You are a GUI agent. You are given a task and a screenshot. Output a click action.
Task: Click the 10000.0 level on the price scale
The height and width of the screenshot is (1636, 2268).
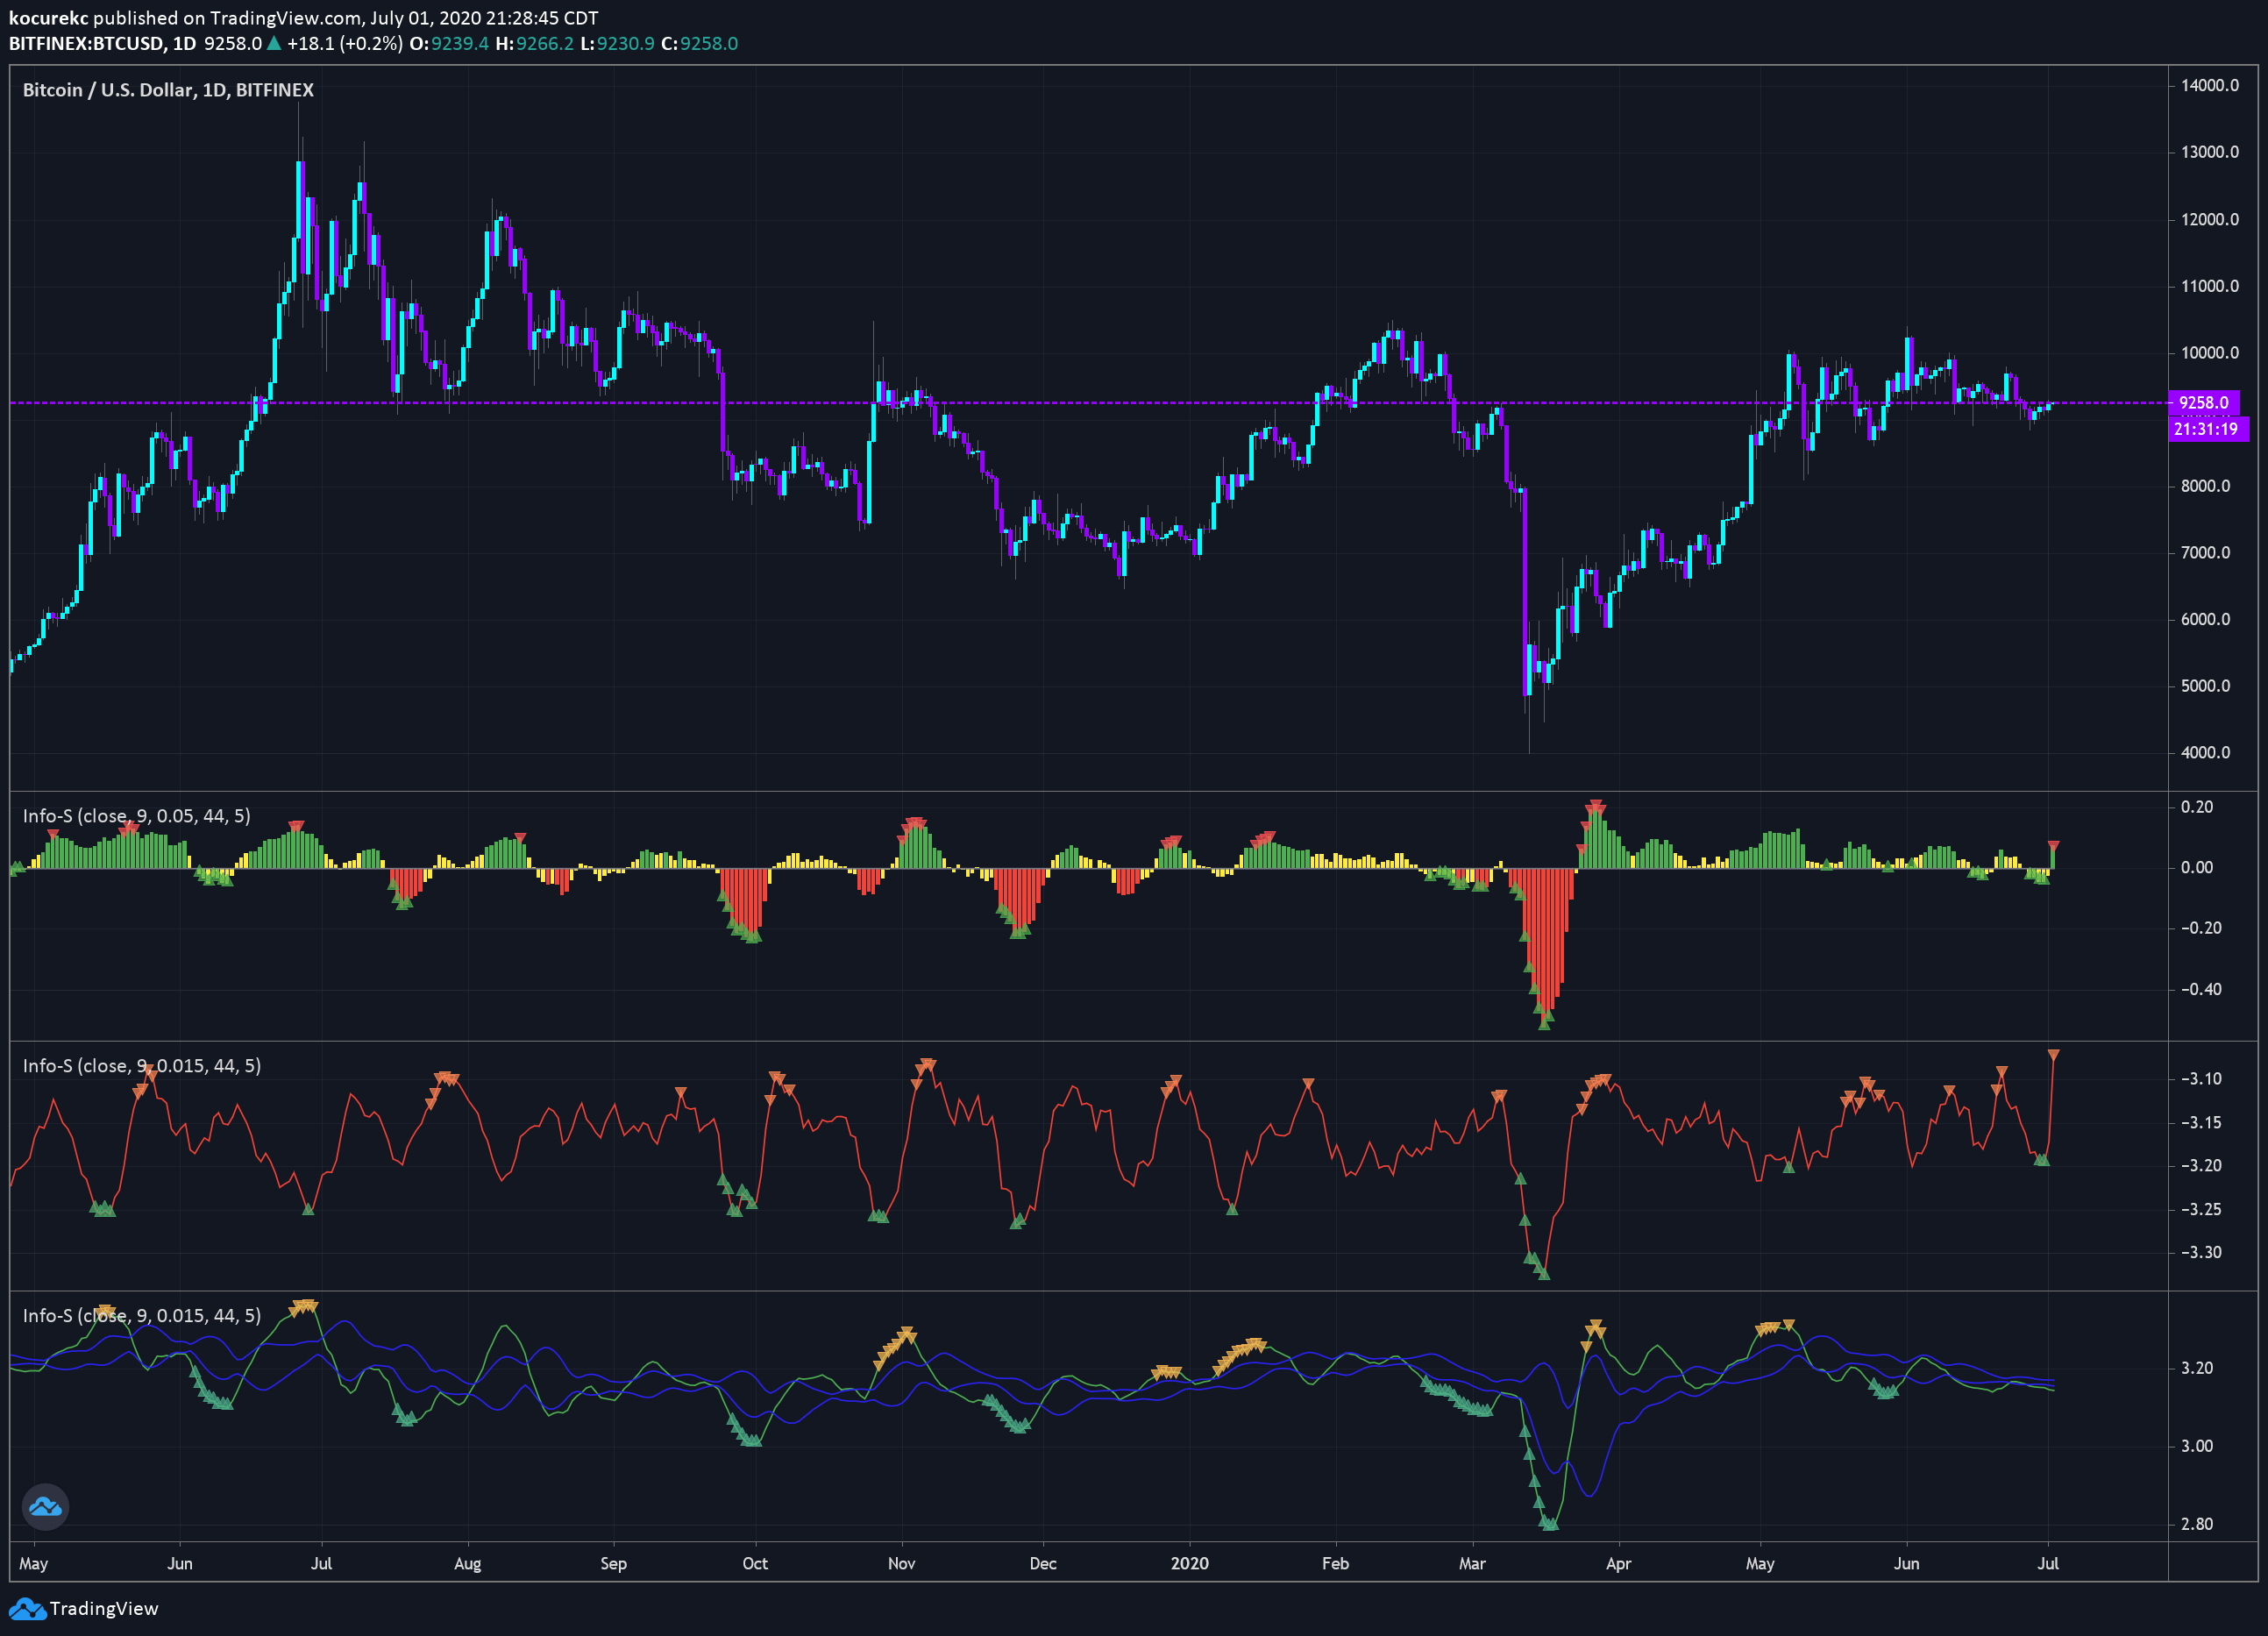(x=2210, y=353)
